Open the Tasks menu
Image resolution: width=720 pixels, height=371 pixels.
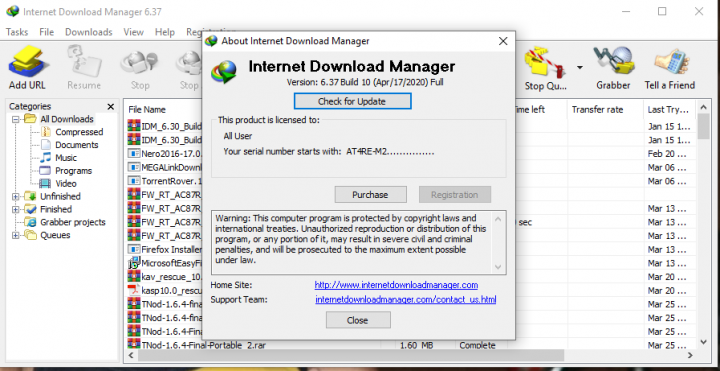click(17, 32)
